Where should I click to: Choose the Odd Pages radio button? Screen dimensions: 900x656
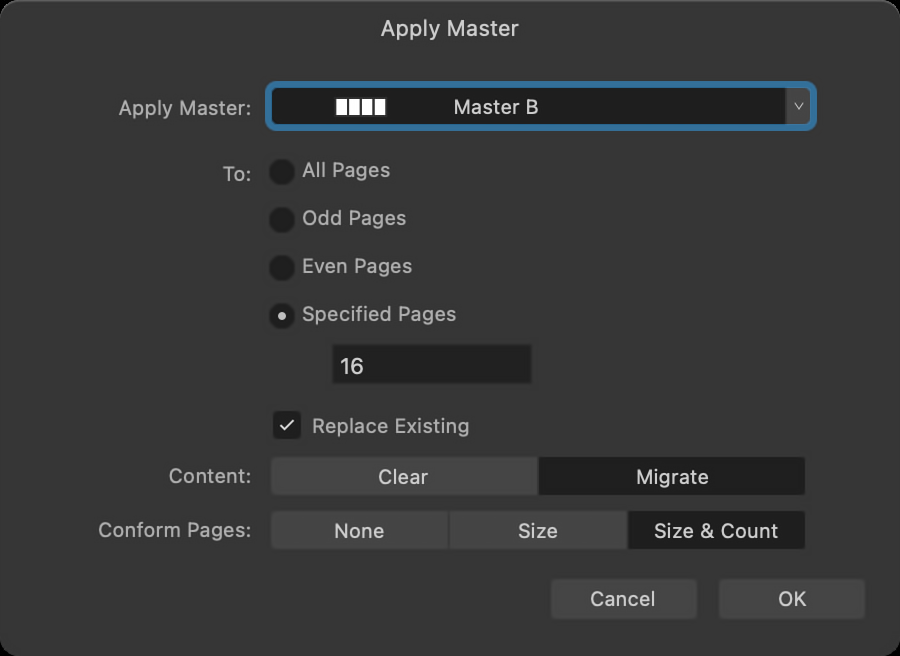(x=283, y=219)
